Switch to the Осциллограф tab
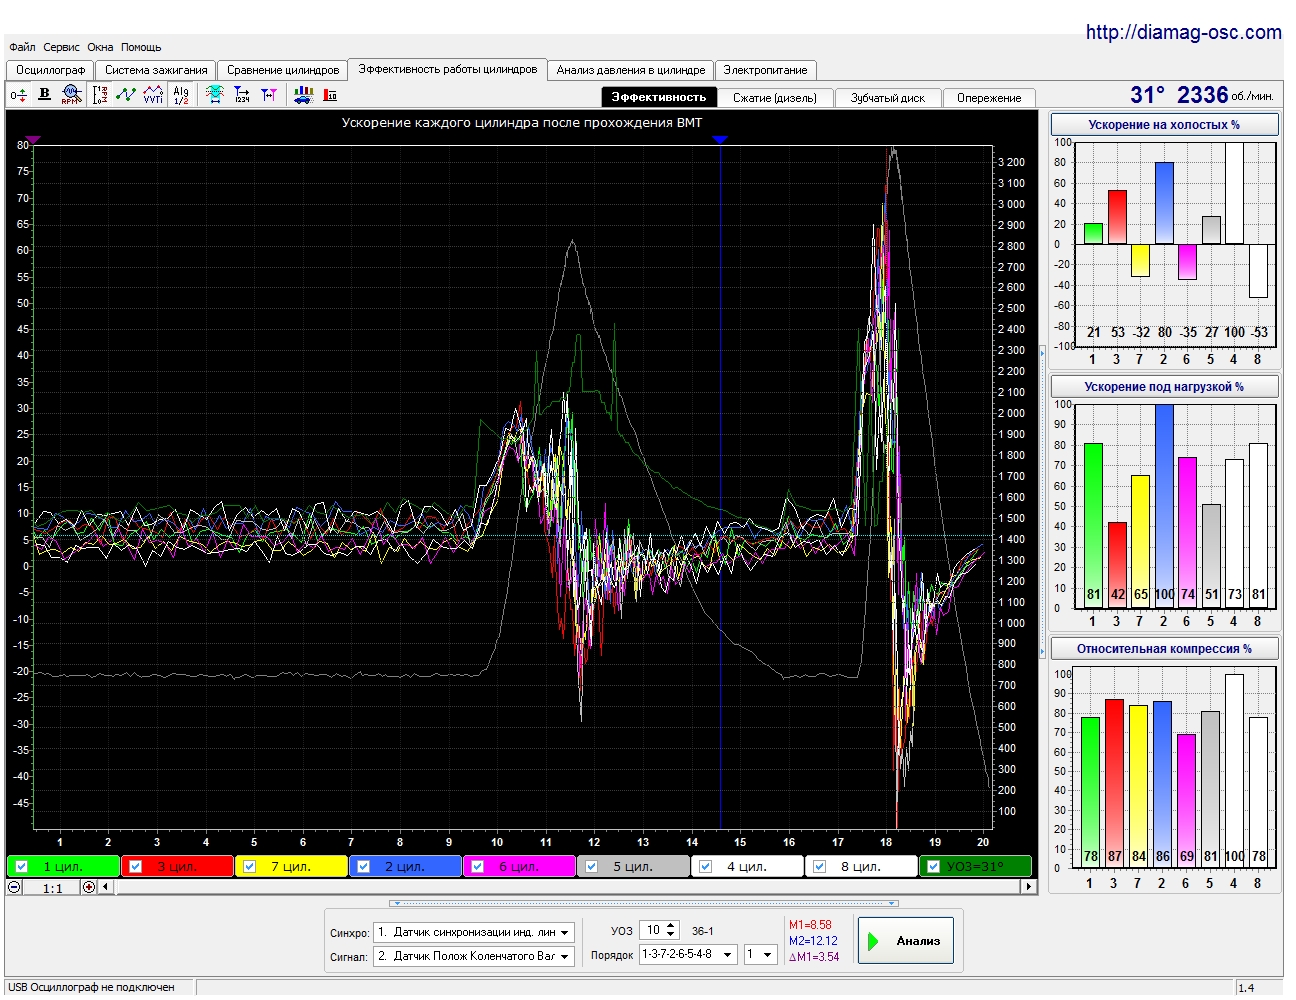Viewport: 1296px width, 1000px height. pos(50,70)
